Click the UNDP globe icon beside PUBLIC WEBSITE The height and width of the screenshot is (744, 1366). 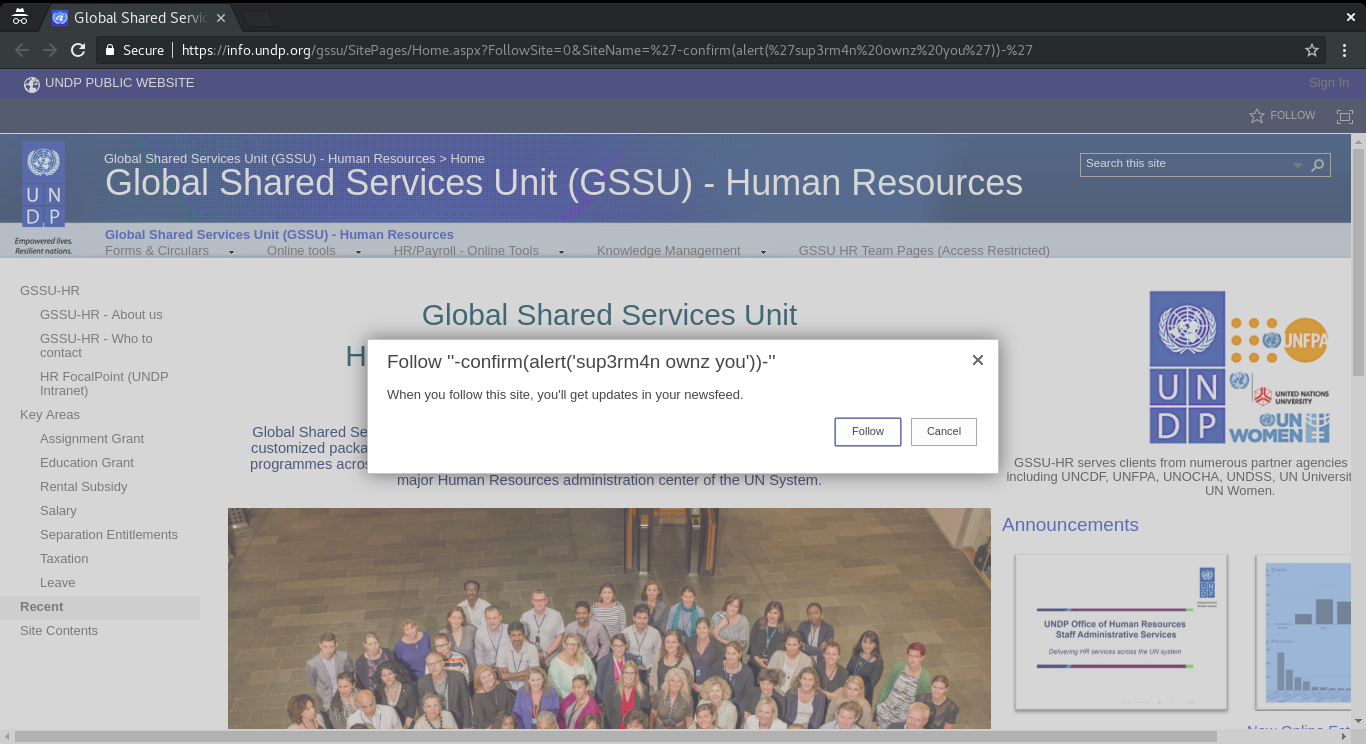32,85
